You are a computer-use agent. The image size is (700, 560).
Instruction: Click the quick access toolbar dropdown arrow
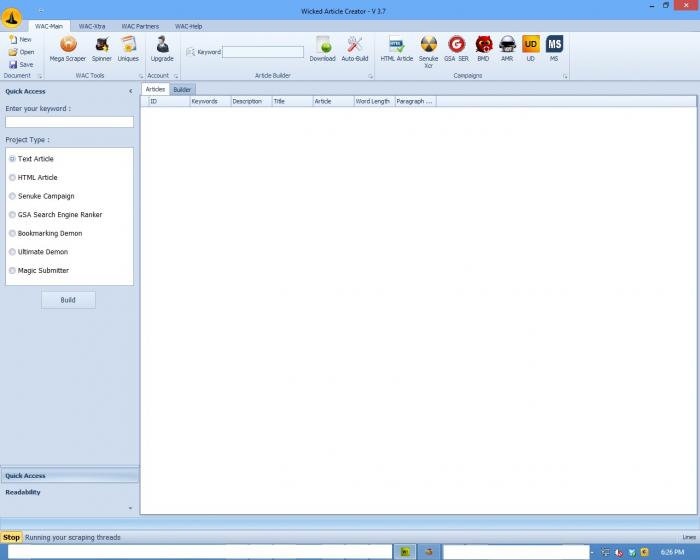pos(41,10)
